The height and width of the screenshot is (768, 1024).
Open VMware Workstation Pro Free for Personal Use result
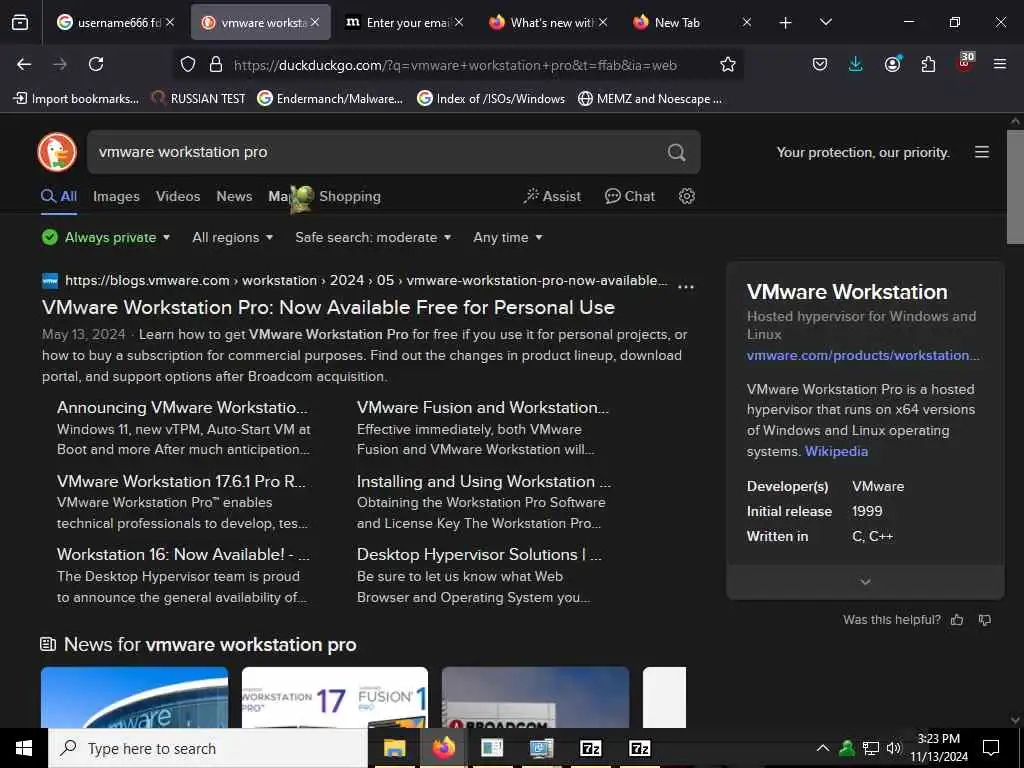328,307
